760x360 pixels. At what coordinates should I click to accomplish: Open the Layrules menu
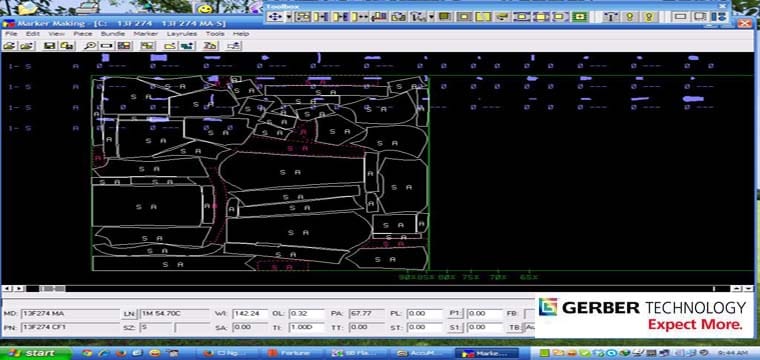pyautogui.click(x=182, y=34)
